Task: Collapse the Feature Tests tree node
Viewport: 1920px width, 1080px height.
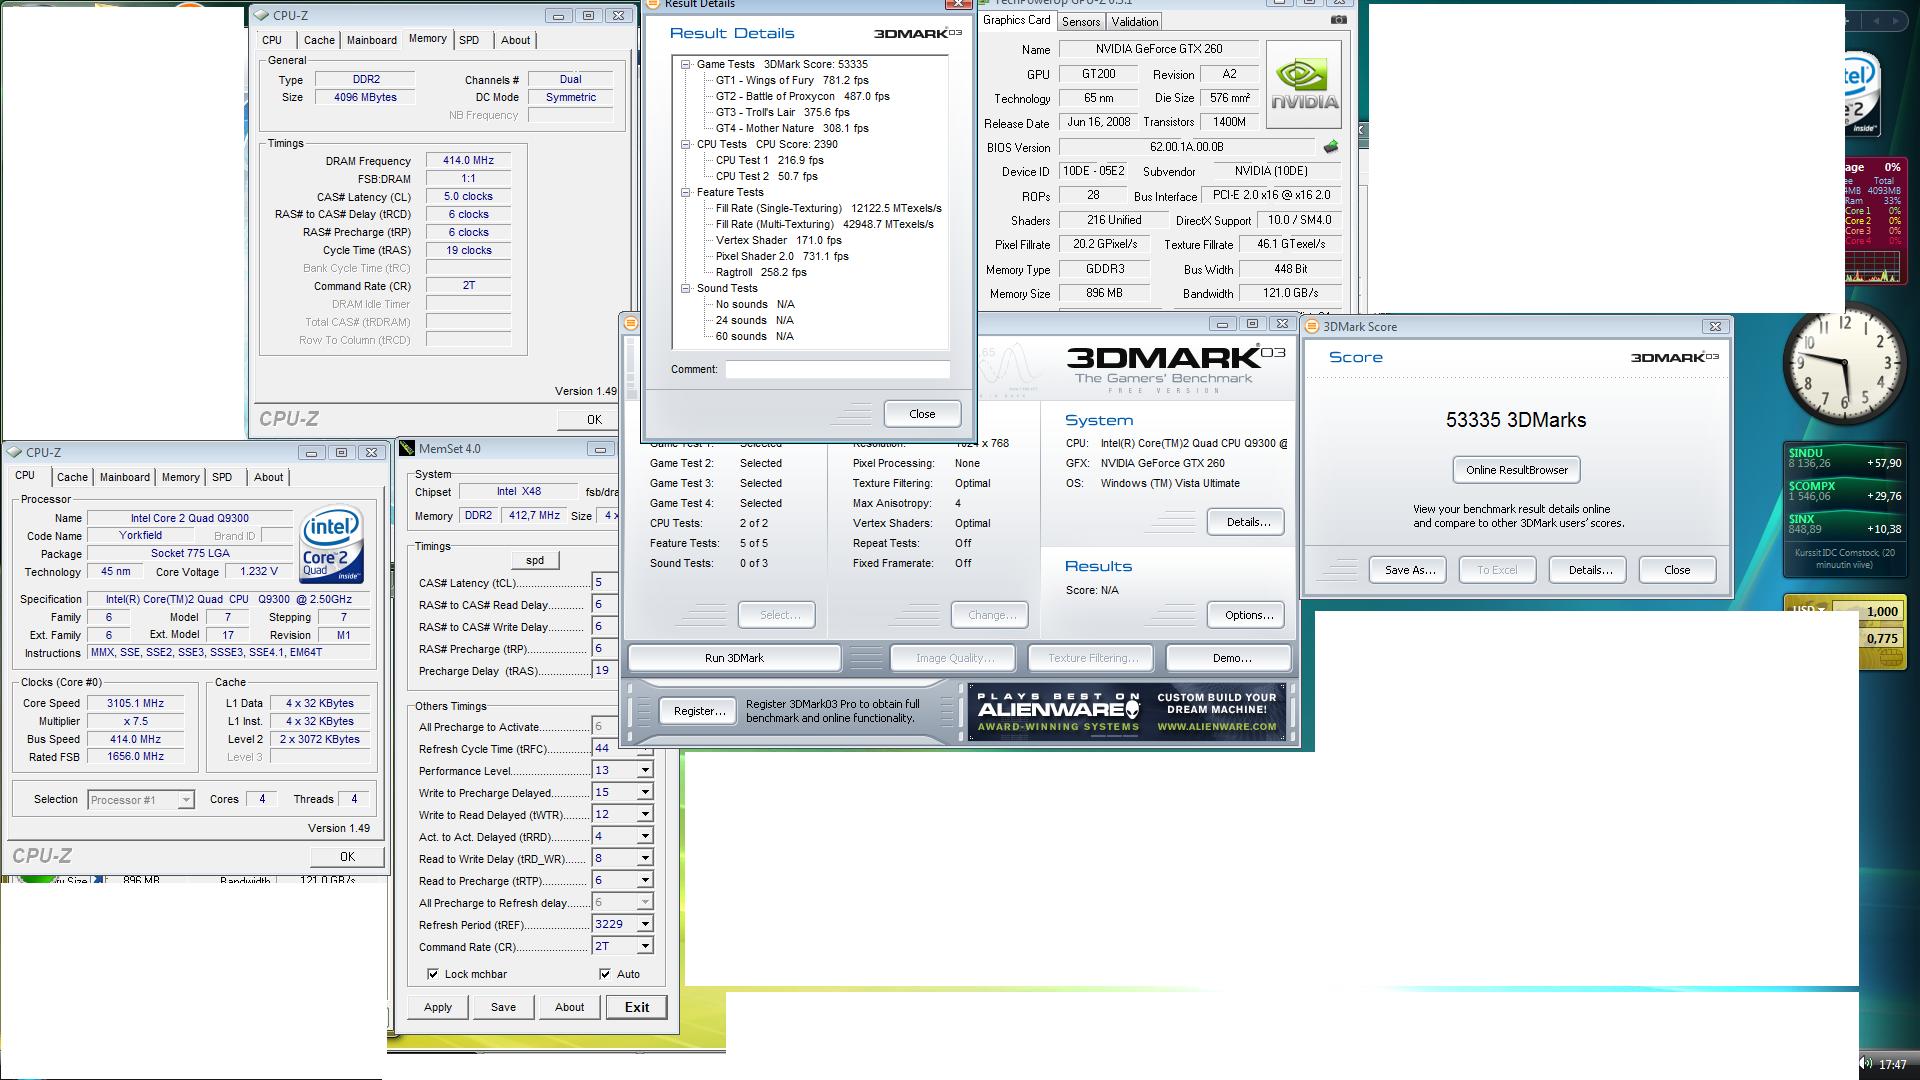Action: [686, 192]
